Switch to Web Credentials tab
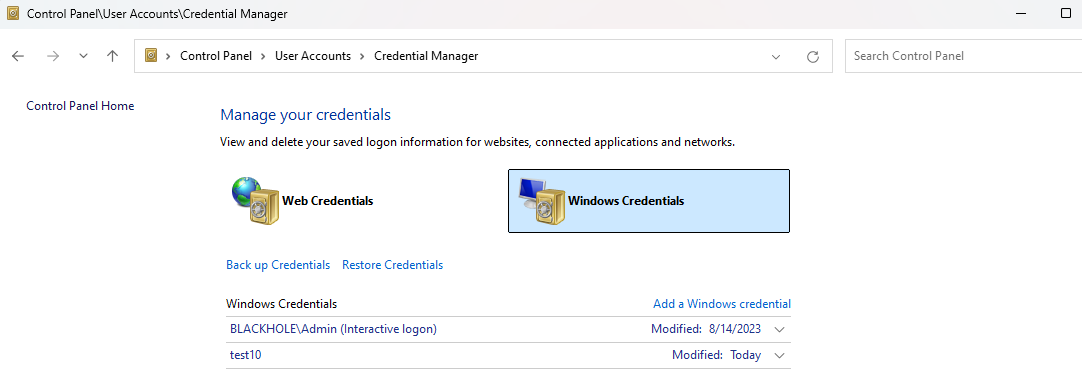The width and height of the screenshot is (1082, 390). pos(327,201)
